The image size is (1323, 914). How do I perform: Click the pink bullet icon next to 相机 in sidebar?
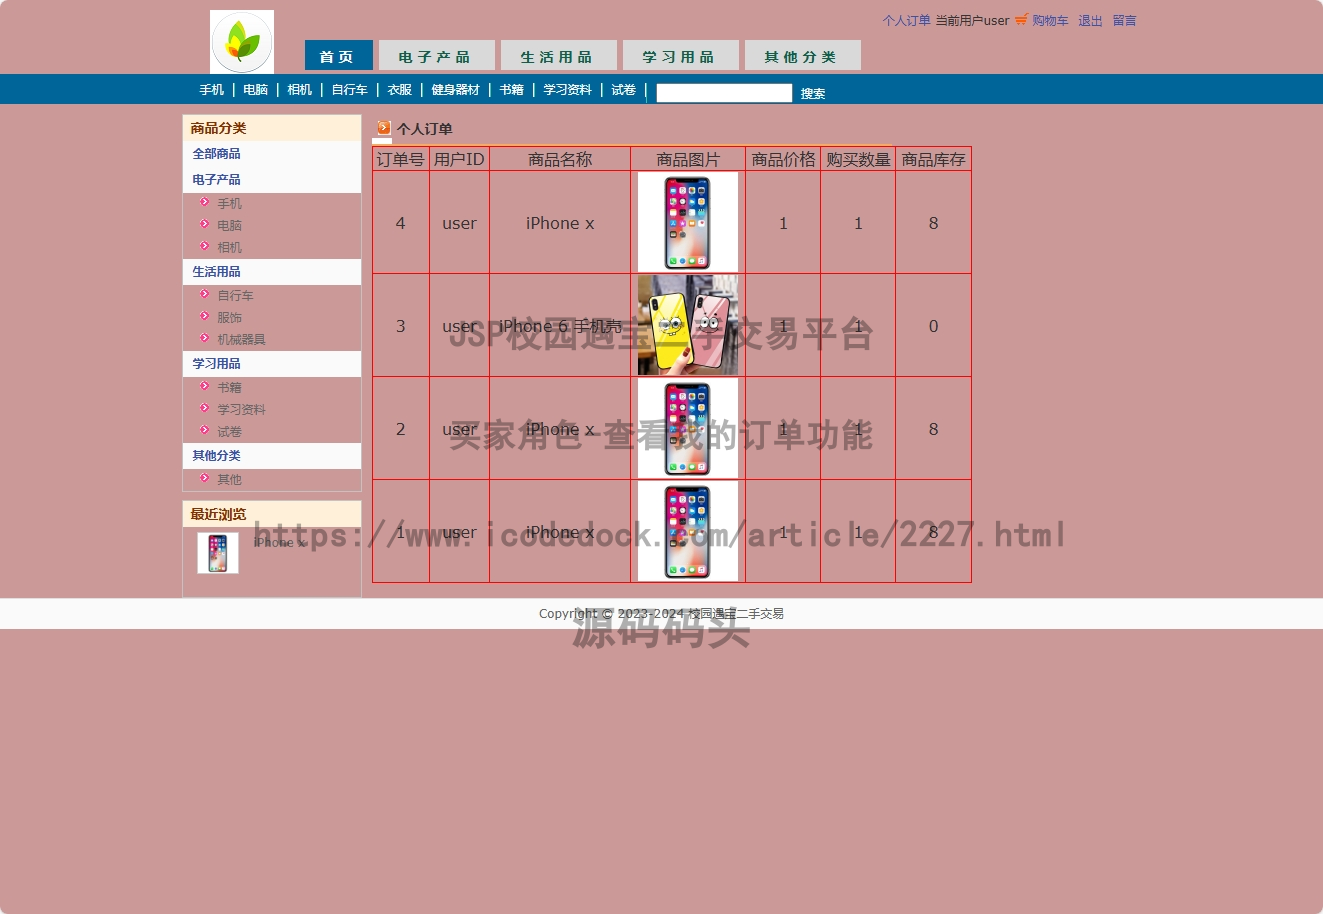coord(205,246)
